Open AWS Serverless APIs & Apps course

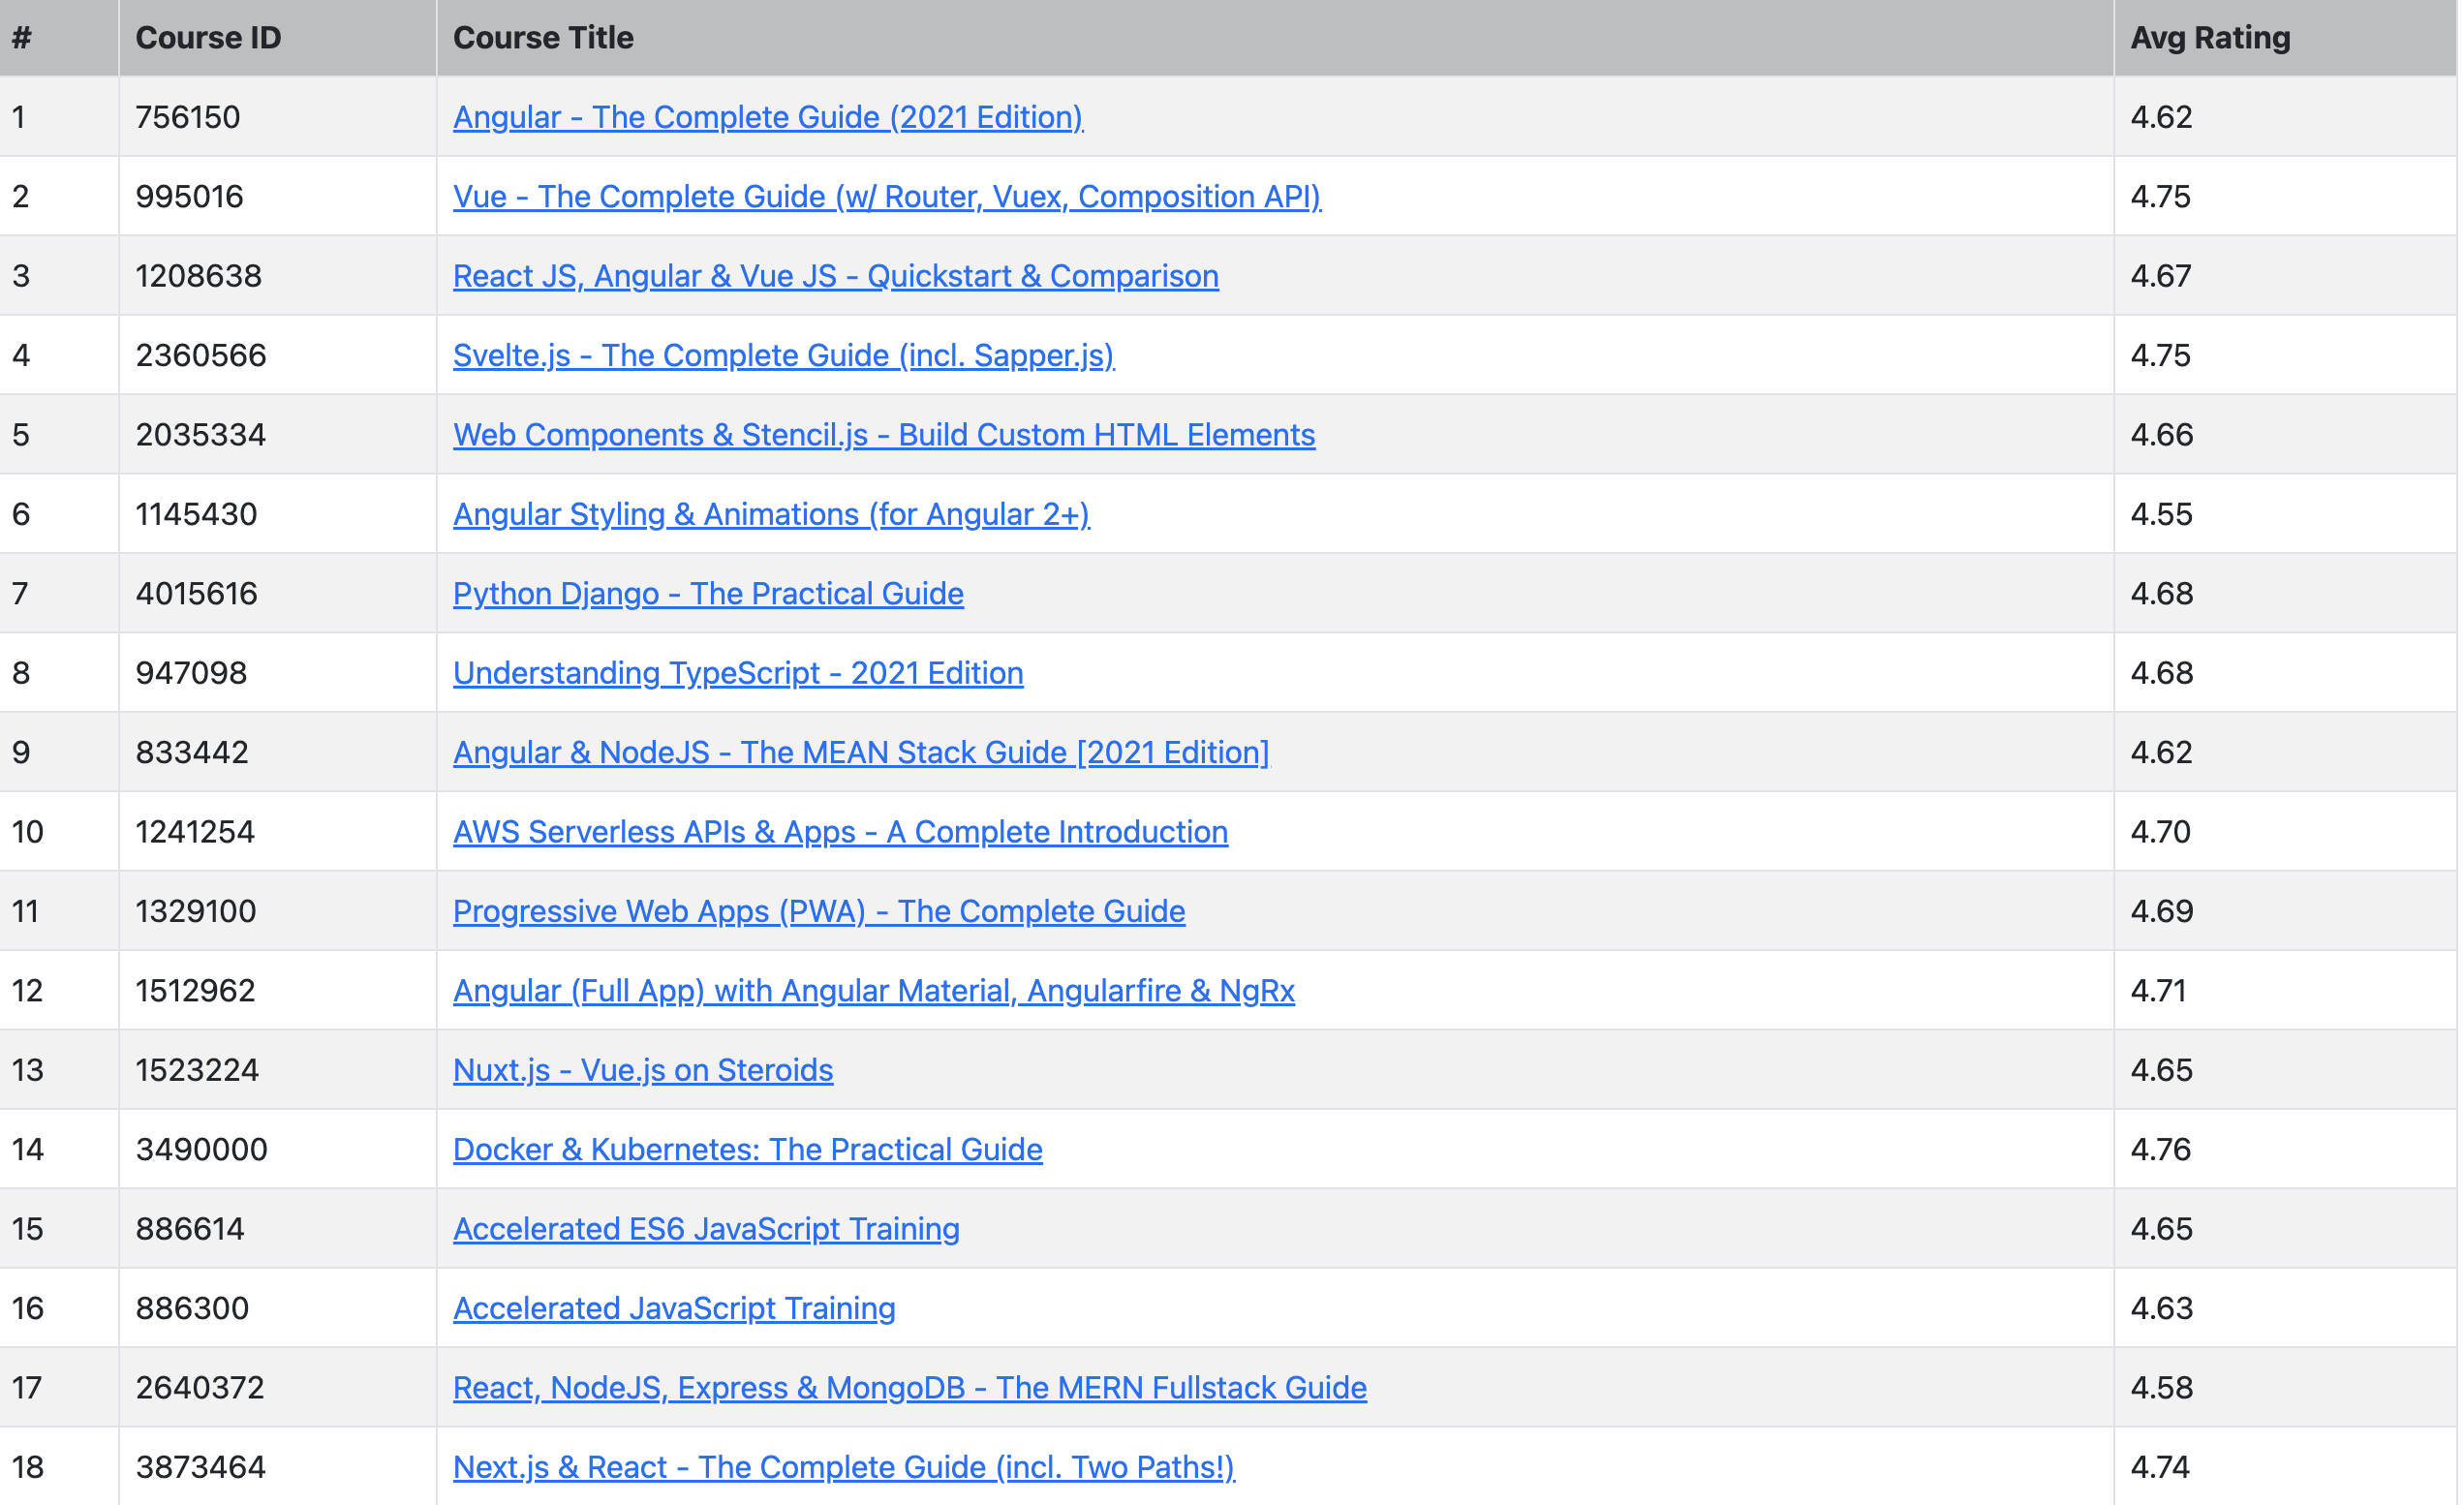840,832
